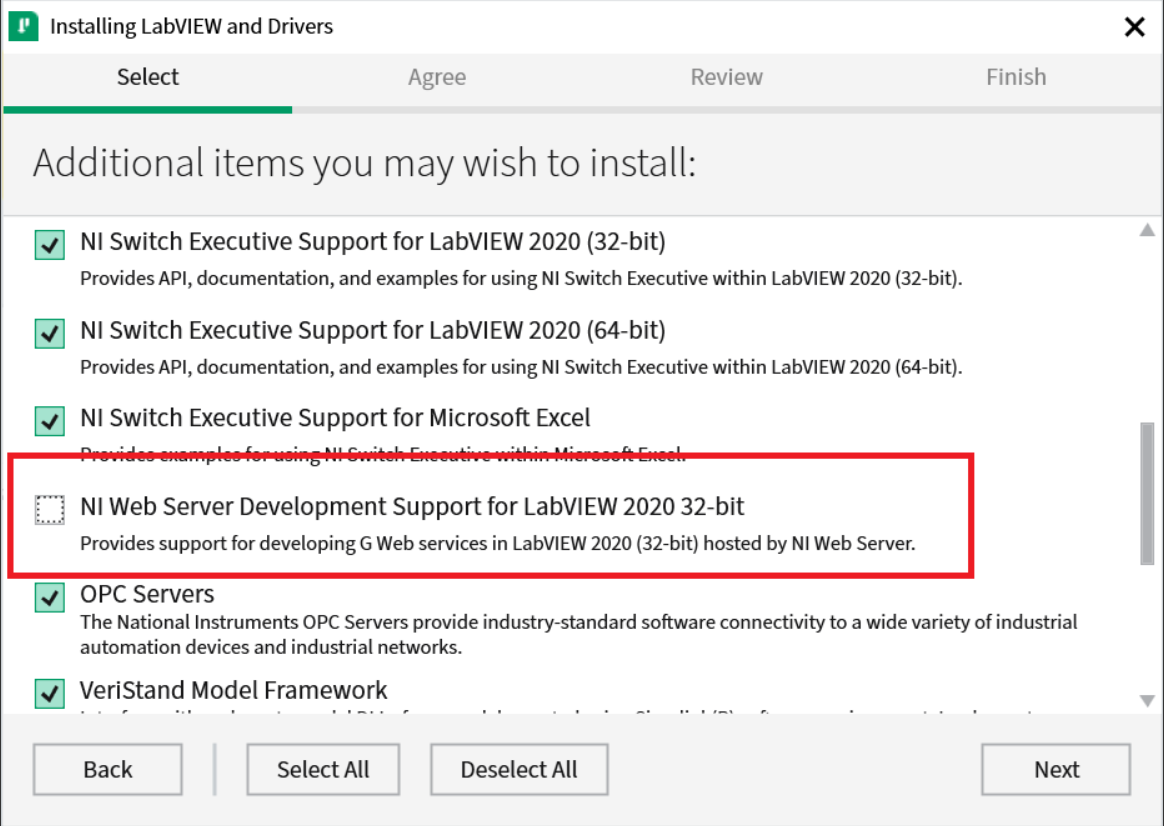
Task: Click the scroll up arrow of the list
Action: pos(1147,230)
